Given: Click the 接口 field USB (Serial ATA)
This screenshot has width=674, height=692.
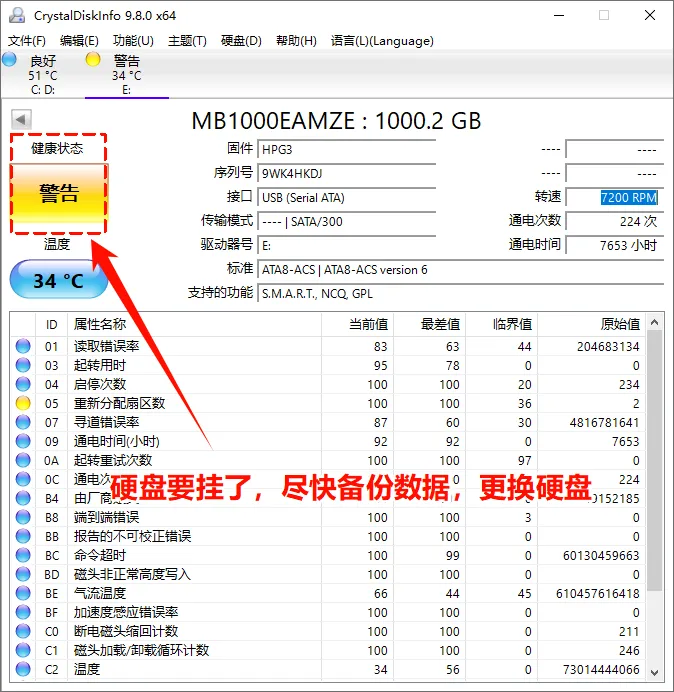Looking at the screenshot, I should pos(347,198).
